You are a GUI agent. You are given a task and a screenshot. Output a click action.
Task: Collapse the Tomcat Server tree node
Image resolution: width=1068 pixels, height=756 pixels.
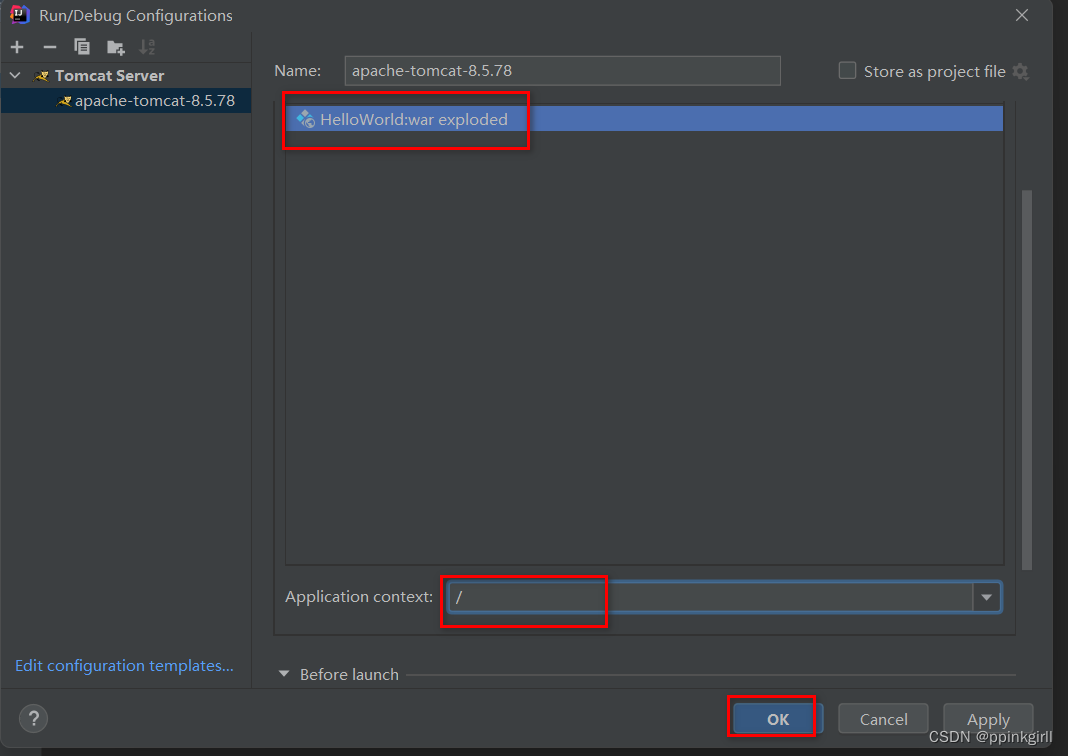click(15, 76)
